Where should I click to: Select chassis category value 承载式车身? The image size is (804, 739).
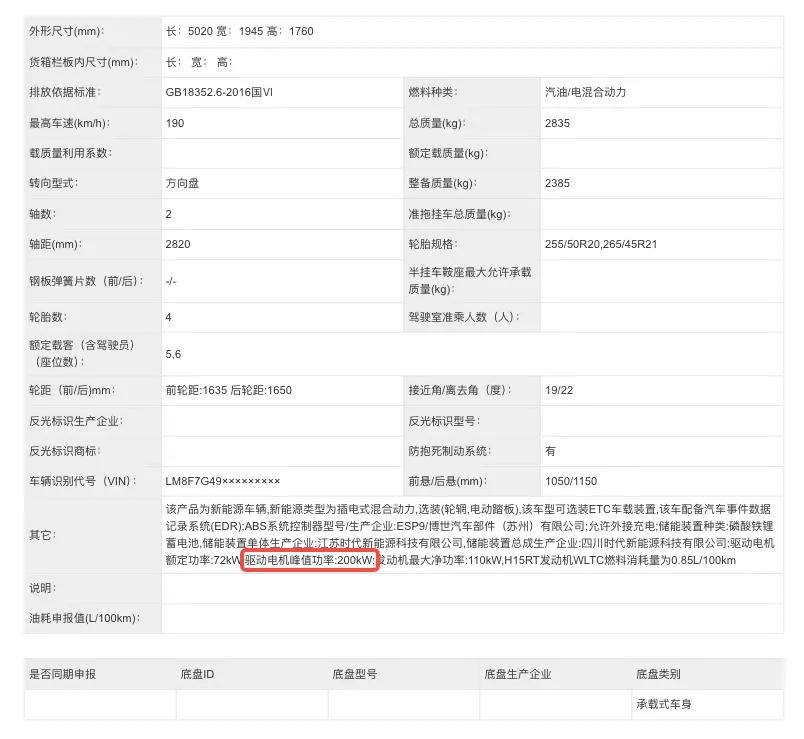664,705
